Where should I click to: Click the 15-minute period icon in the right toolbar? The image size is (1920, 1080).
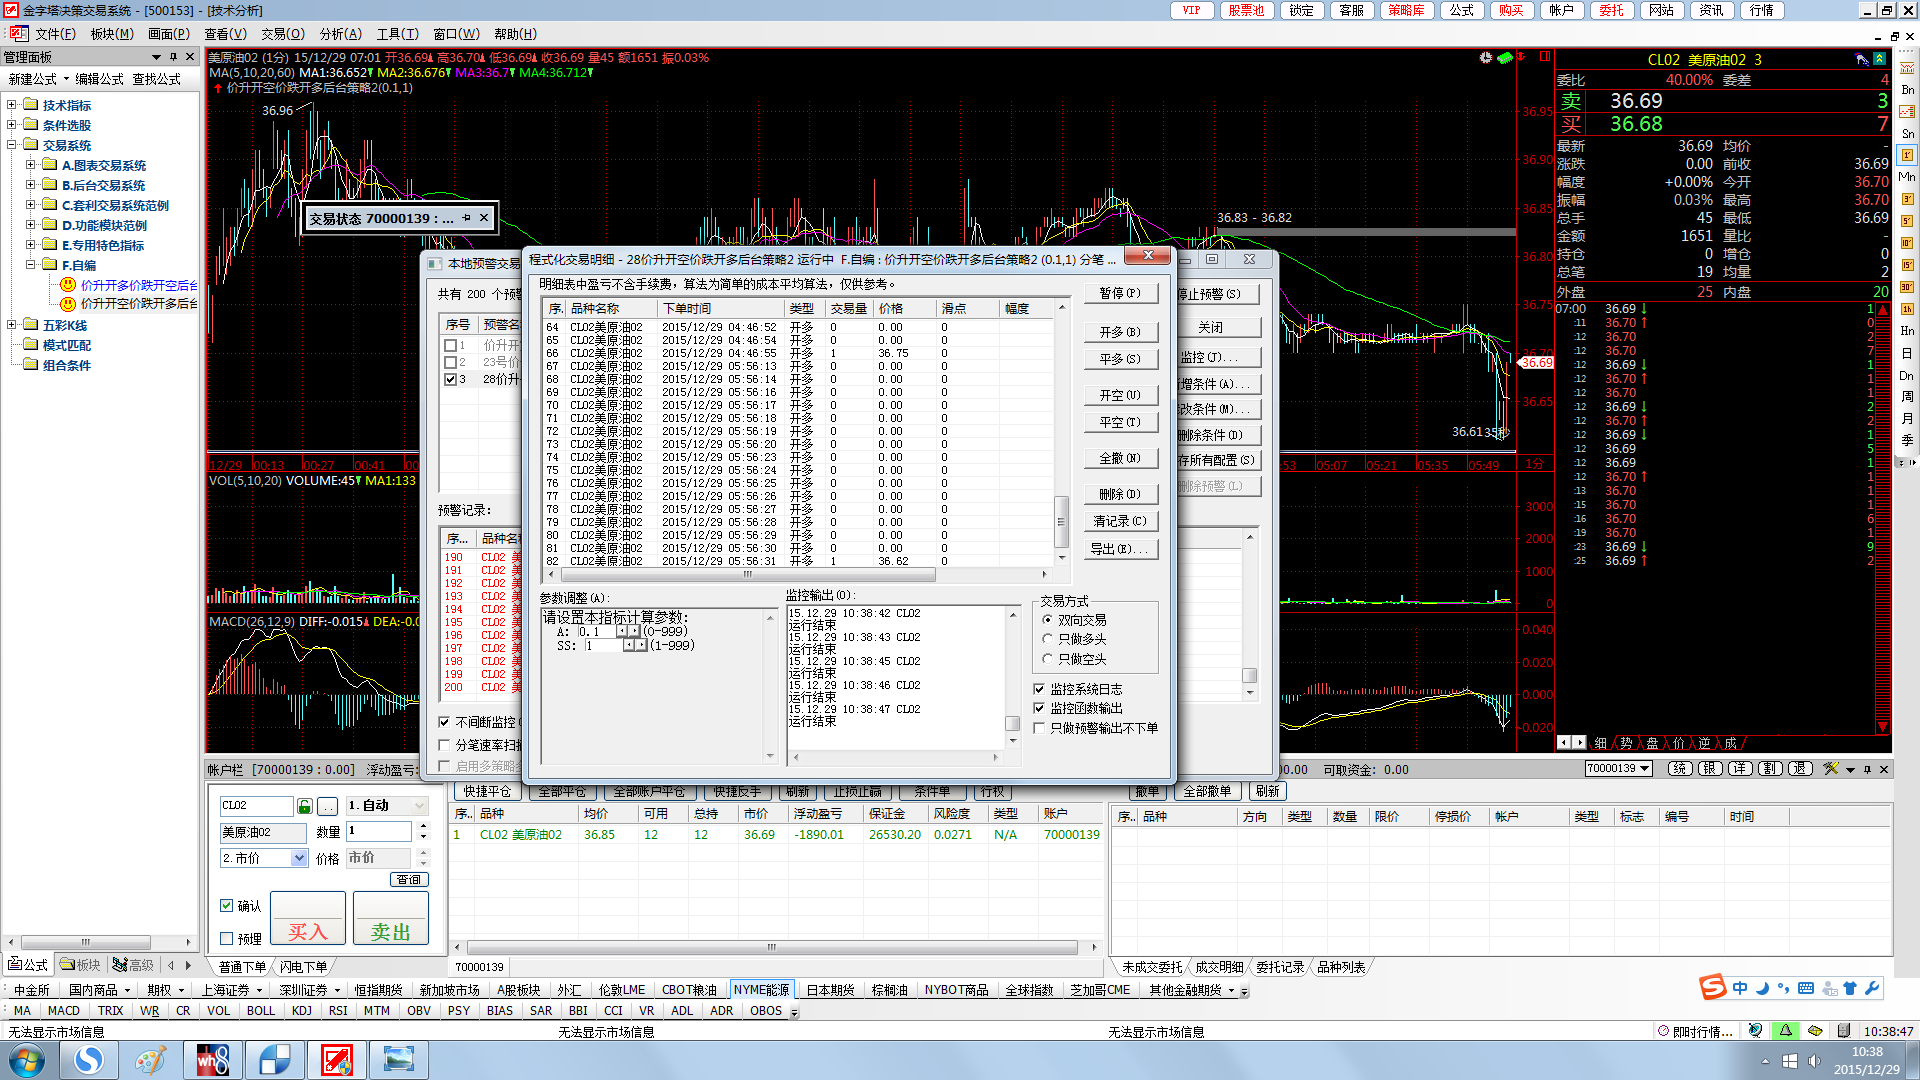pyautogui.click(x=1907, y=265)
